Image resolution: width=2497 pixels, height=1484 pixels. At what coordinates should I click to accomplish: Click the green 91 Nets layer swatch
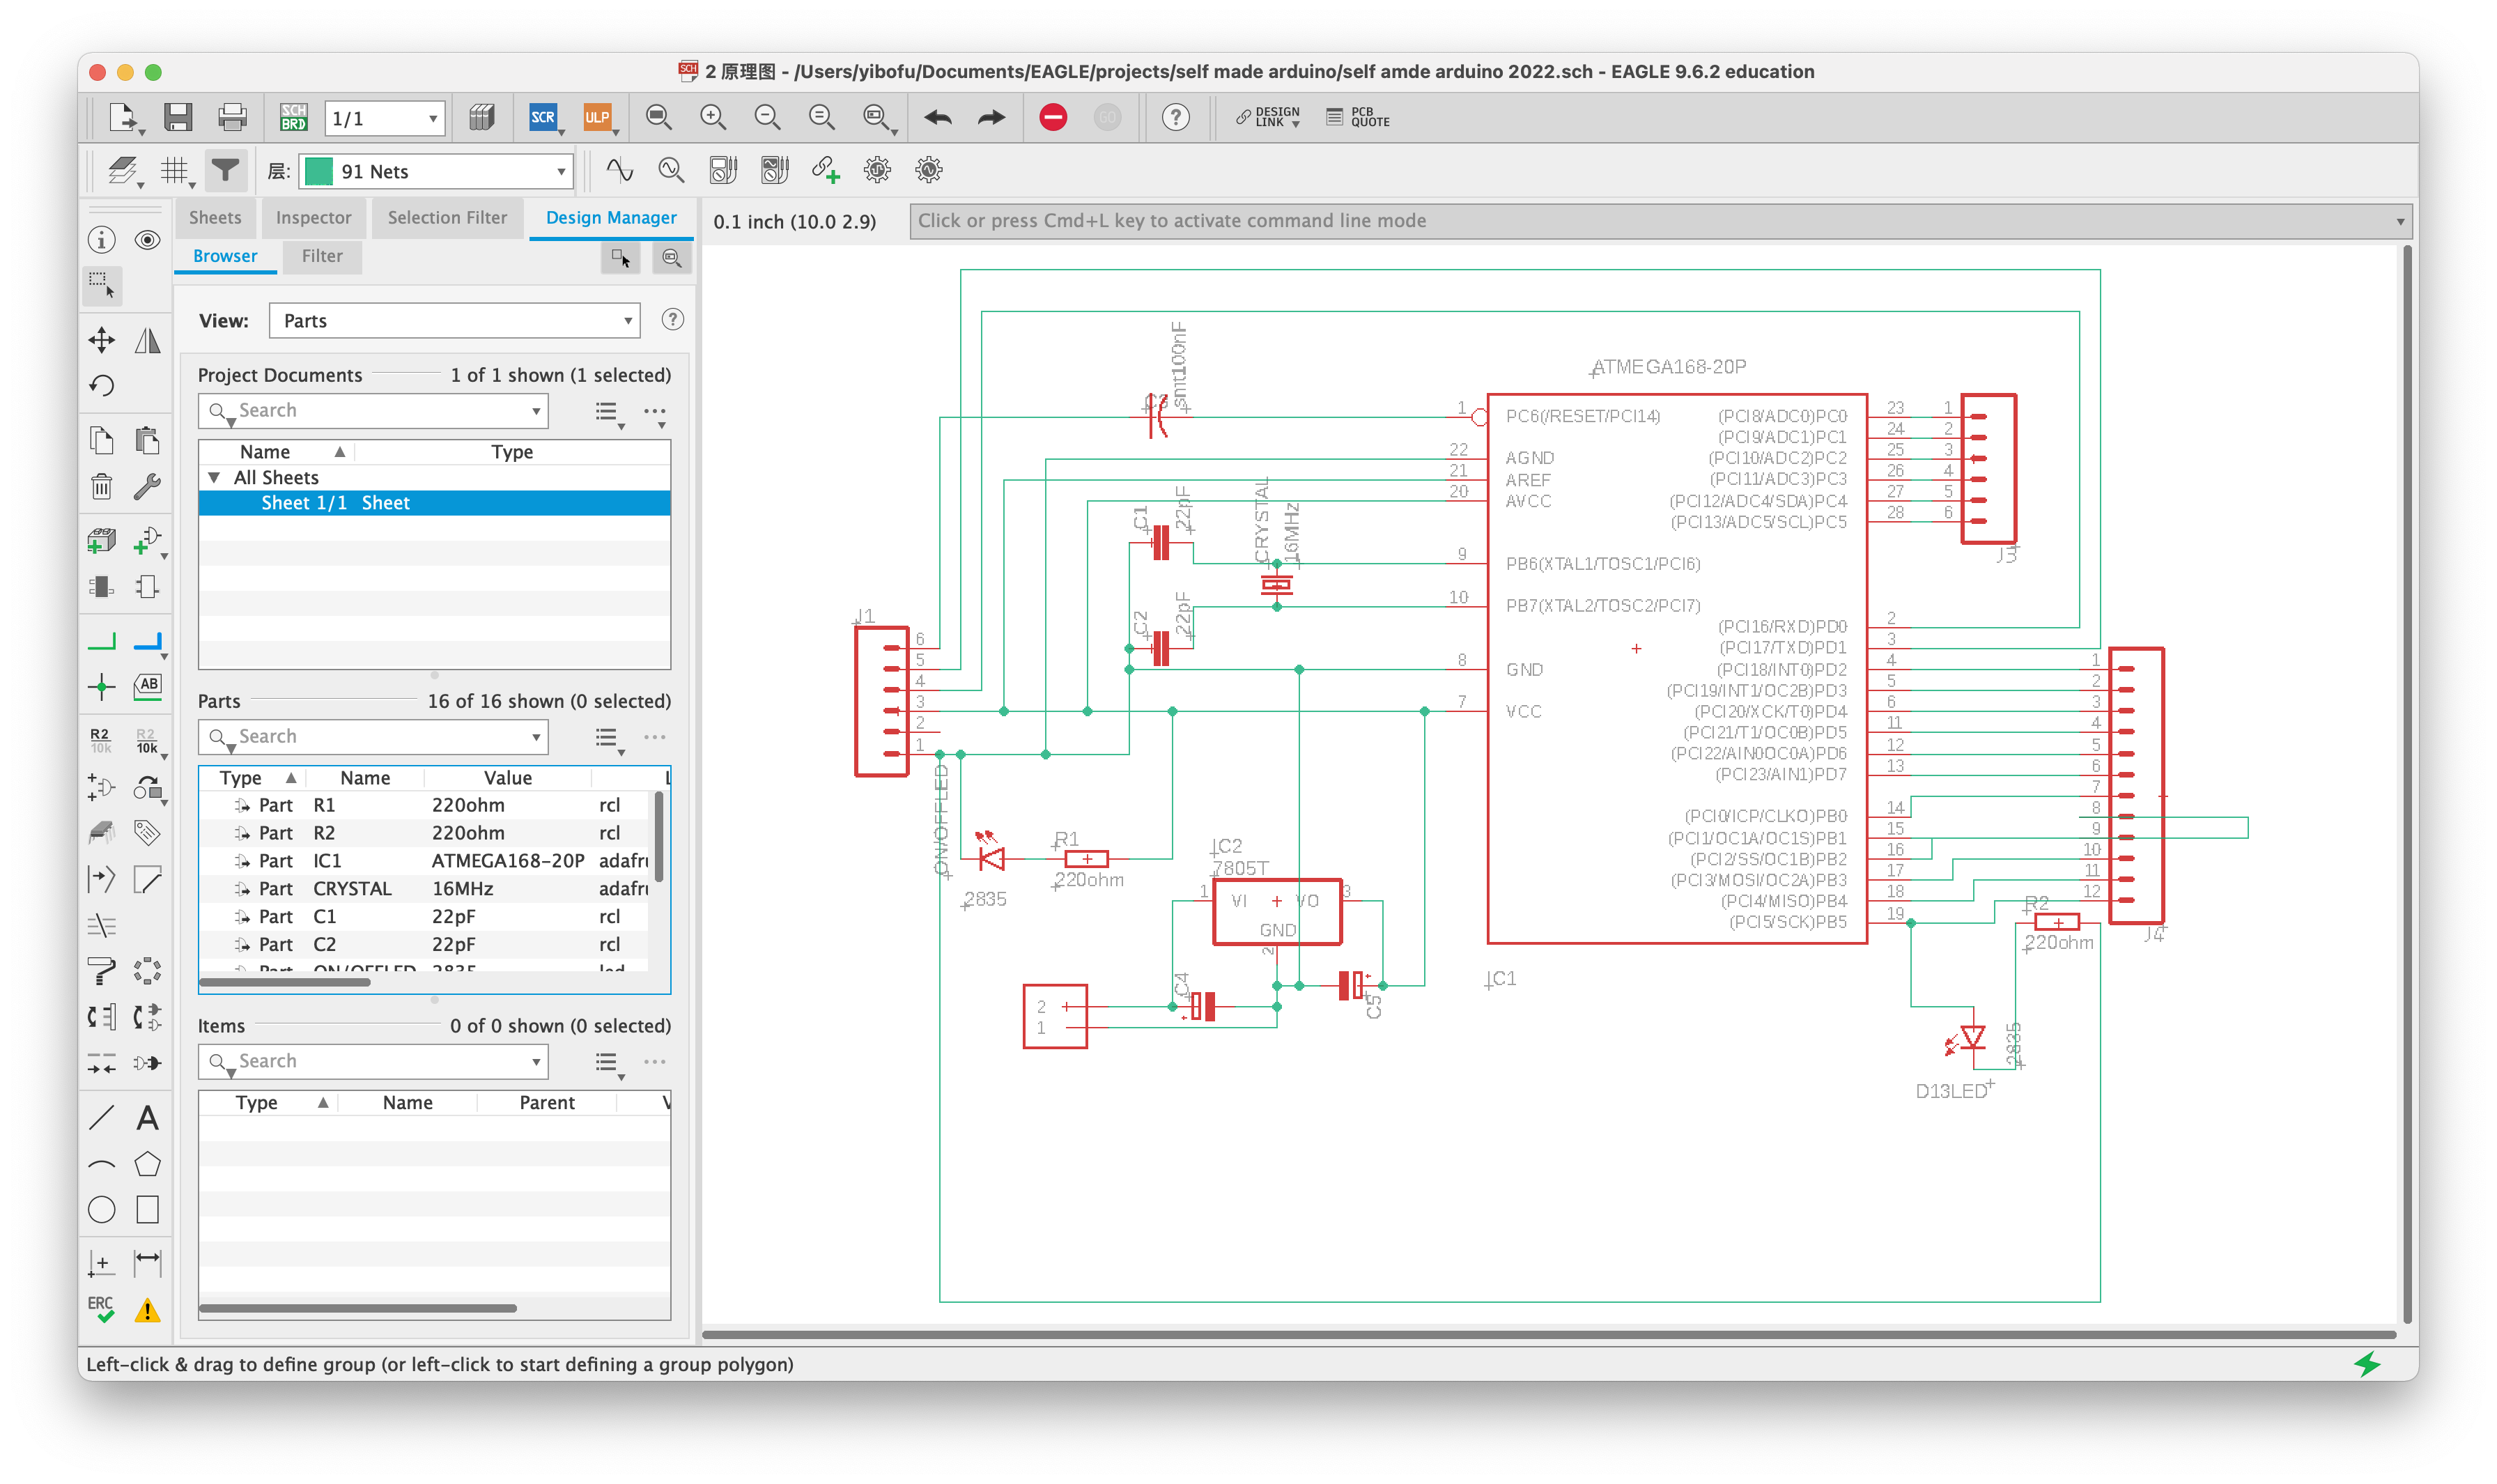pos(319,172)
